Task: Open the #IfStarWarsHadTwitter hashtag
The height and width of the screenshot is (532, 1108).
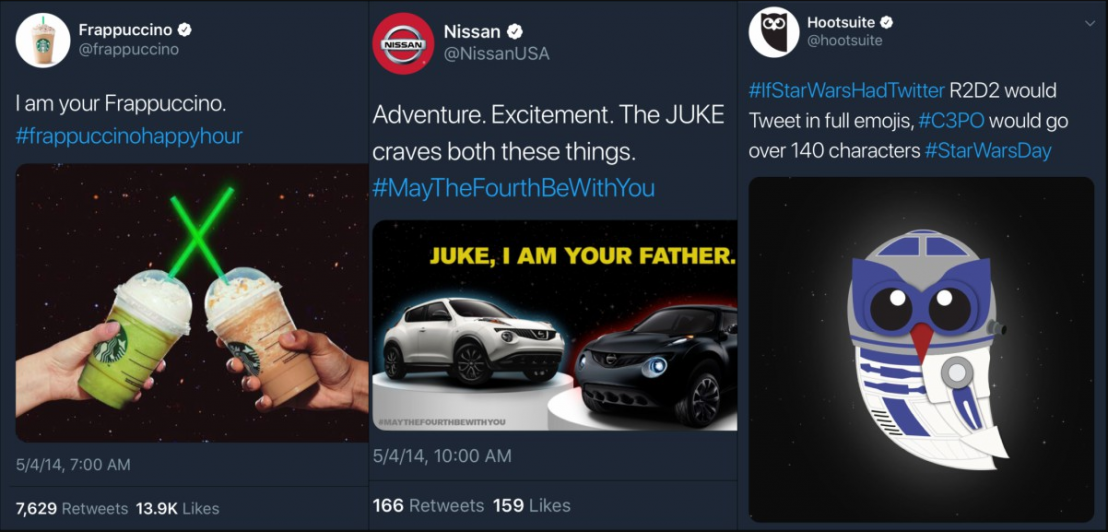Action: [x=846, y=90]
